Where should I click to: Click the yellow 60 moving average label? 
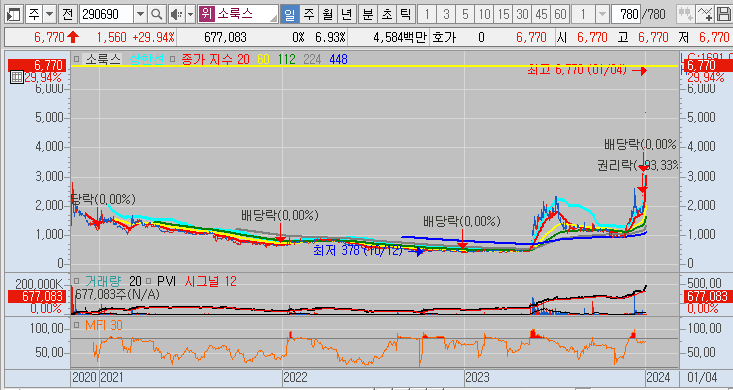263,59
